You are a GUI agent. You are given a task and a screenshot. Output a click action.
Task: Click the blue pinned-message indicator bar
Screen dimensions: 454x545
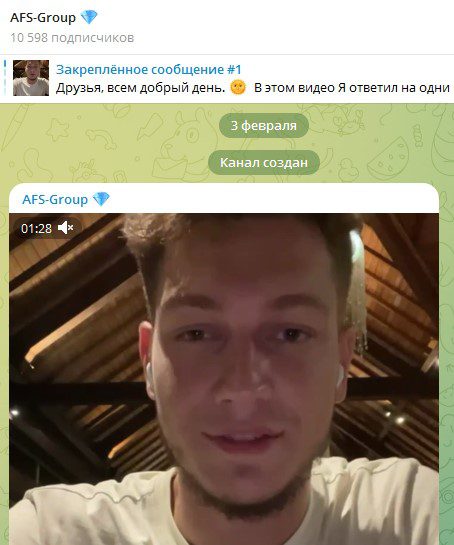[5, 78]
